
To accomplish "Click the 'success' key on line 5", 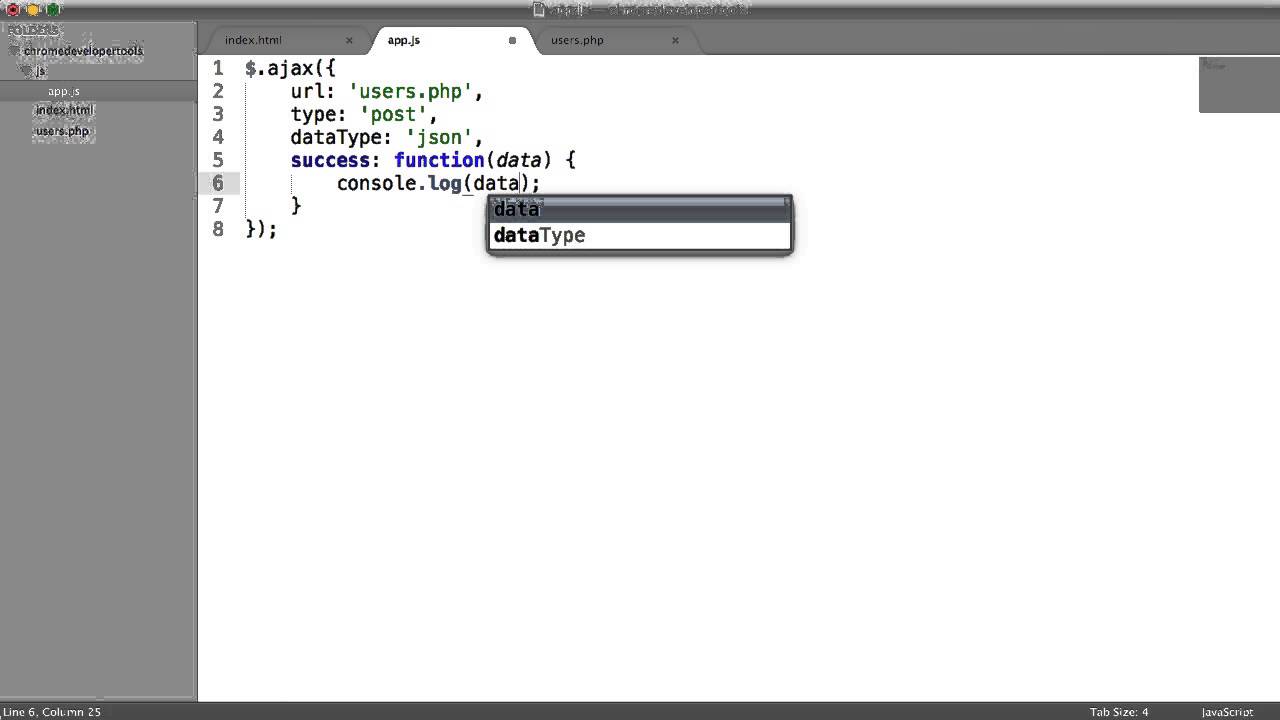I will 330,160.
